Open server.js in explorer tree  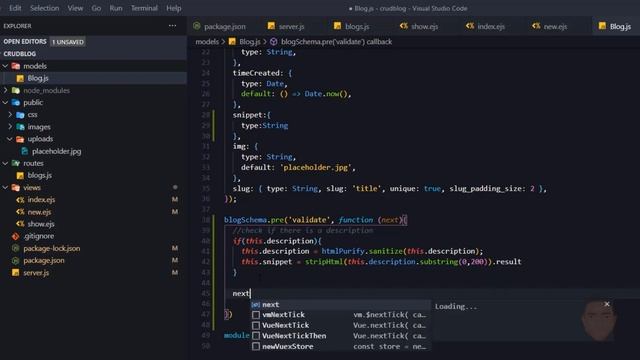point(36,273)
